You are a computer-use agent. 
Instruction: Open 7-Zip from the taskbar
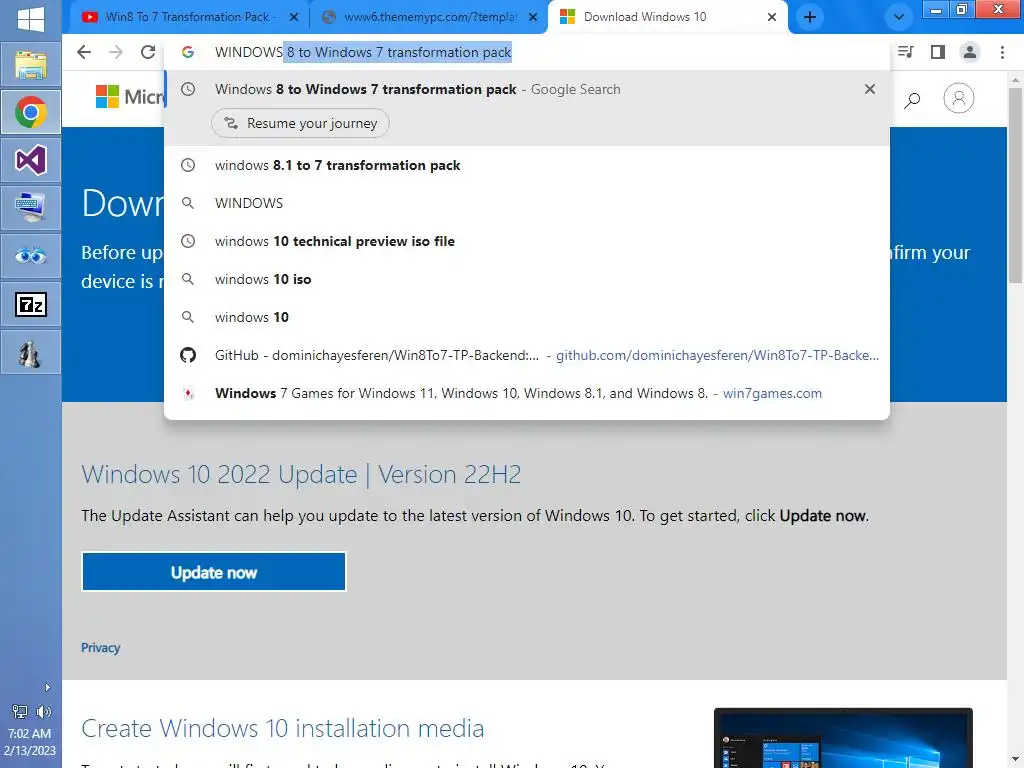point(31,304)
